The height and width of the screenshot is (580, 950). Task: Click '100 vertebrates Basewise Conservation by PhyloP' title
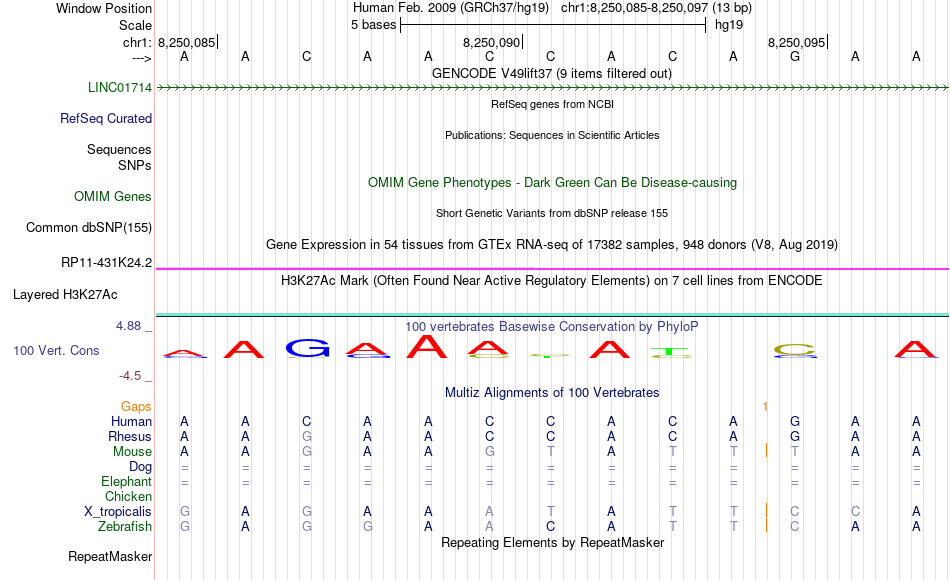552,327
